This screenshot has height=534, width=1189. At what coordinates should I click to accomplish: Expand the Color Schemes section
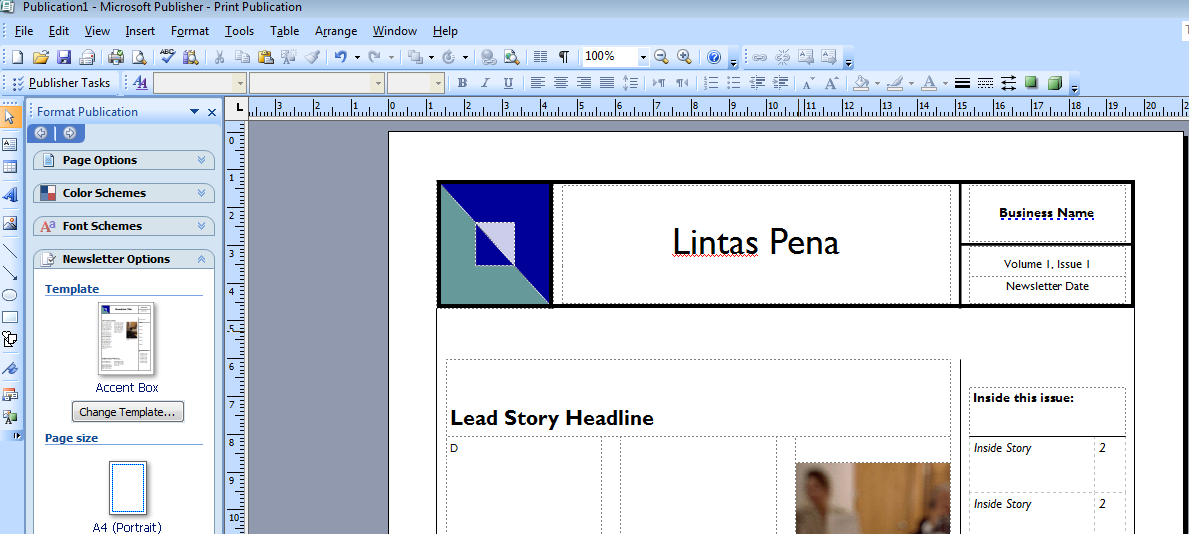(x=124, y=193)
